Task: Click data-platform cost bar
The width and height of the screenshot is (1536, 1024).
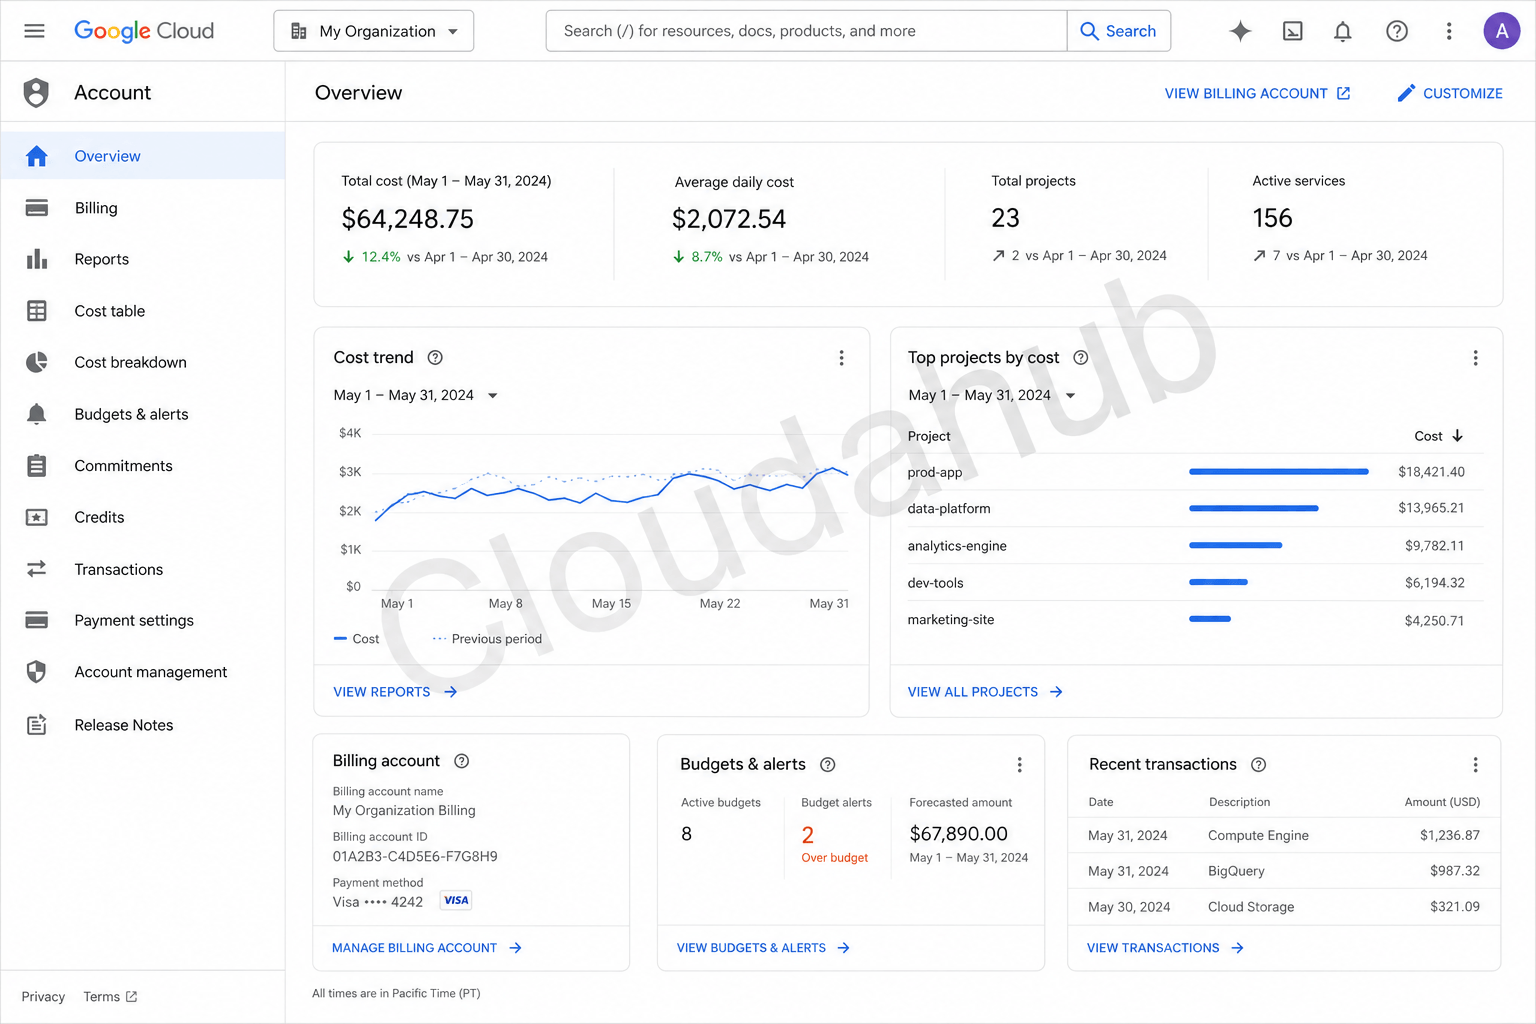Action: [1253, 509]
